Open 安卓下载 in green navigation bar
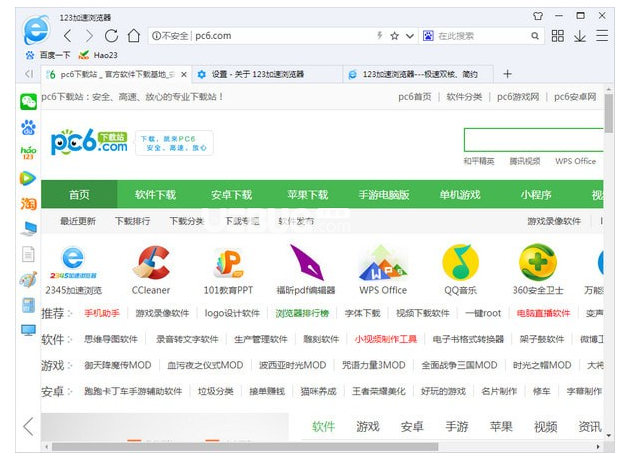 point(231,195)
